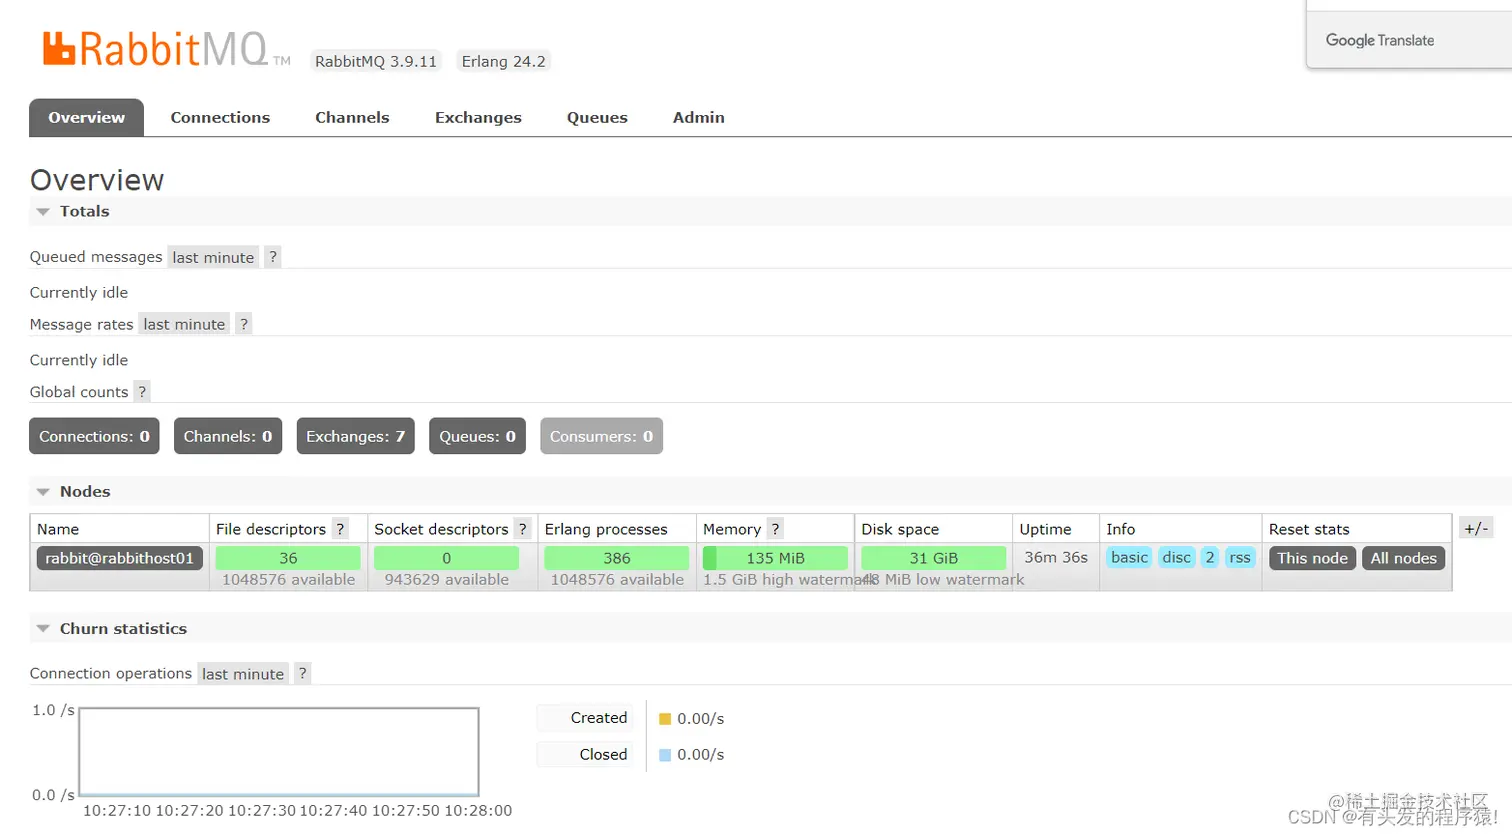The height and width of the screenshot is (835, 1512).
Task: Click the Overview page heading
Action: tap(97, 180)
